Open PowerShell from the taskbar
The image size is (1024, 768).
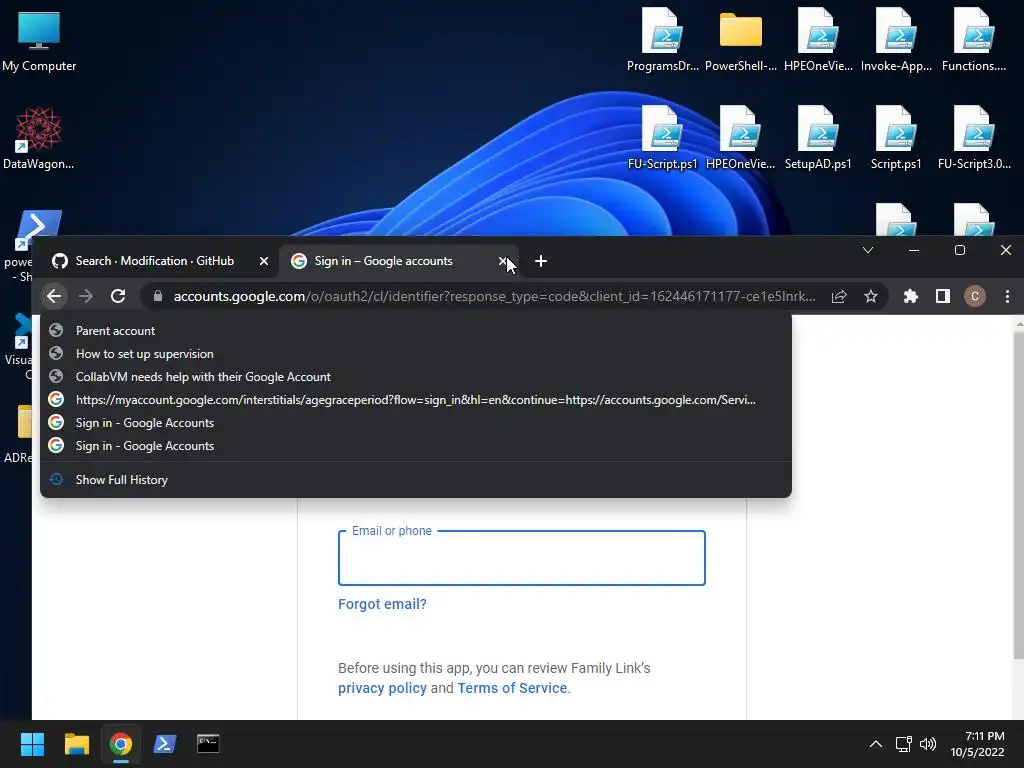pyautogui.click(x=165, y=744)
